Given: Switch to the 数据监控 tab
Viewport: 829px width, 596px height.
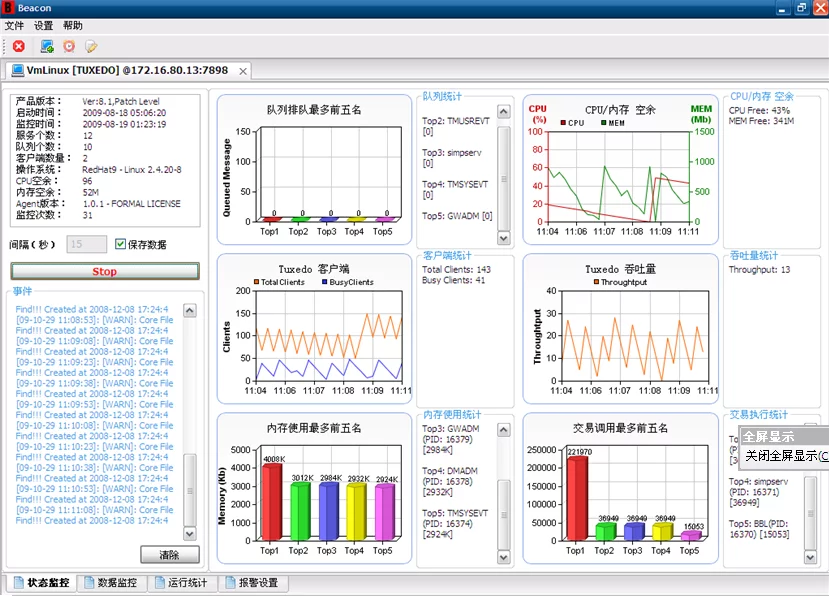Looking at the screenshot, I should click(112, 583).
